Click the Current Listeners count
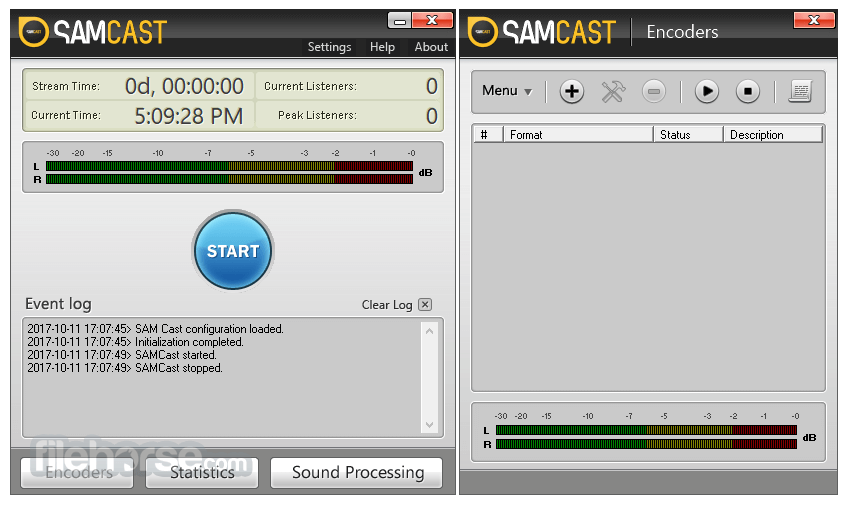848x507 pixels. [x=431, y=86]
